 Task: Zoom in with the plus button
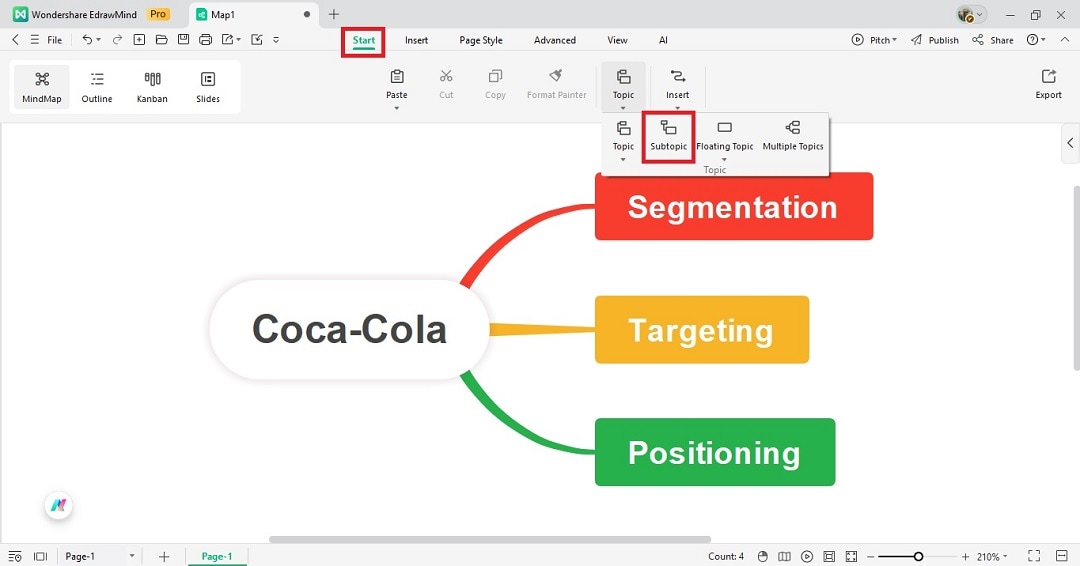pos(965,556)
